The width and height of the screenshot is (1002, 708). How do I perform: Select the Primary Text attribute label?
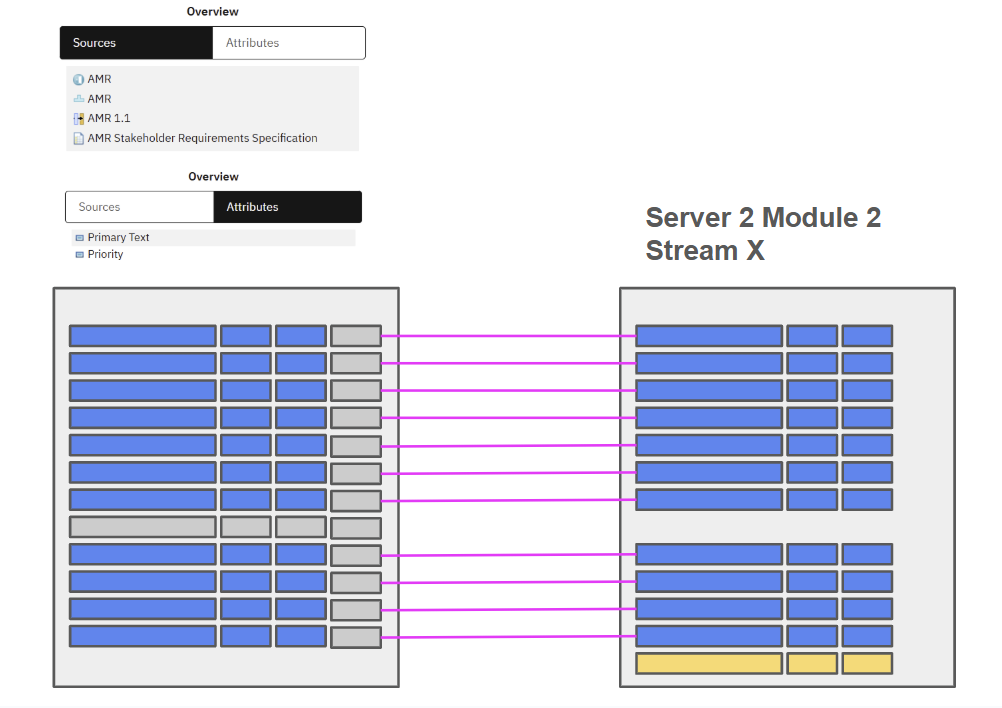point(118,238)
